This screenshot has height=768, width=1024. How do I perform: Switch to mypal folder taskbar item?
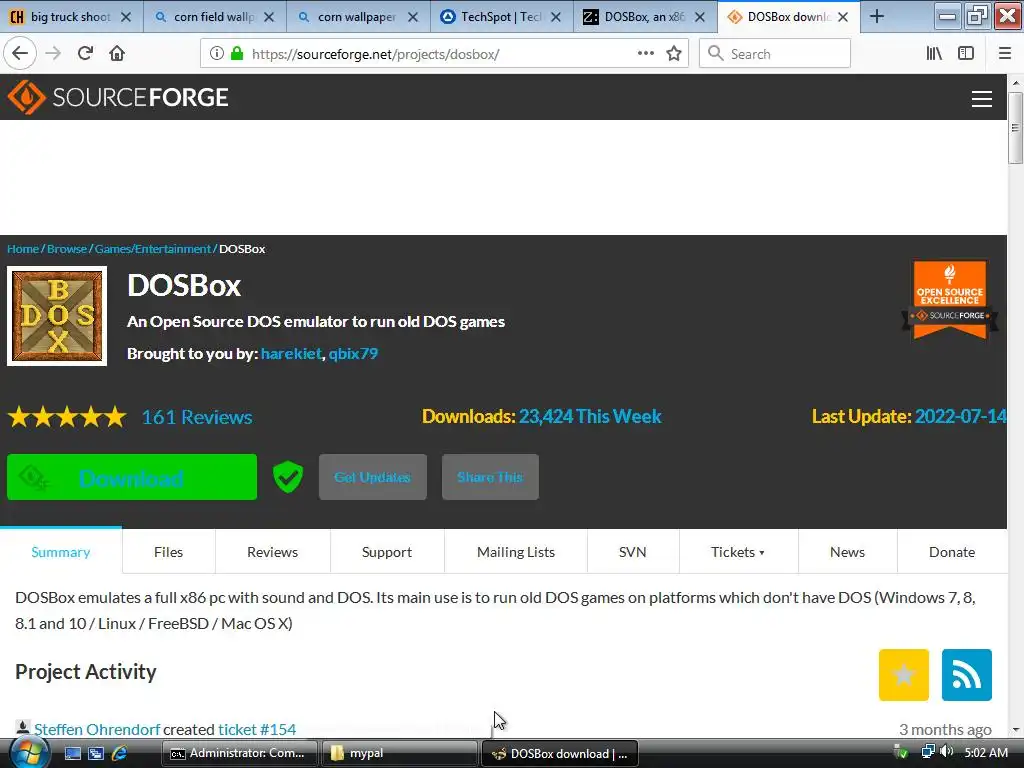pos(400,753)
